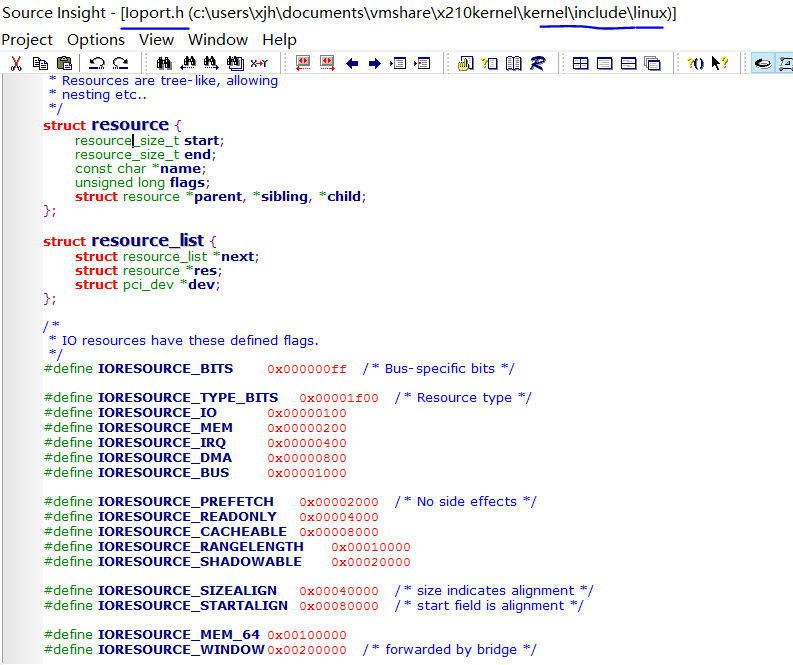
Task: Click the 'flags' member identifier
Action: pyautogui.click(x=187, y=183)
